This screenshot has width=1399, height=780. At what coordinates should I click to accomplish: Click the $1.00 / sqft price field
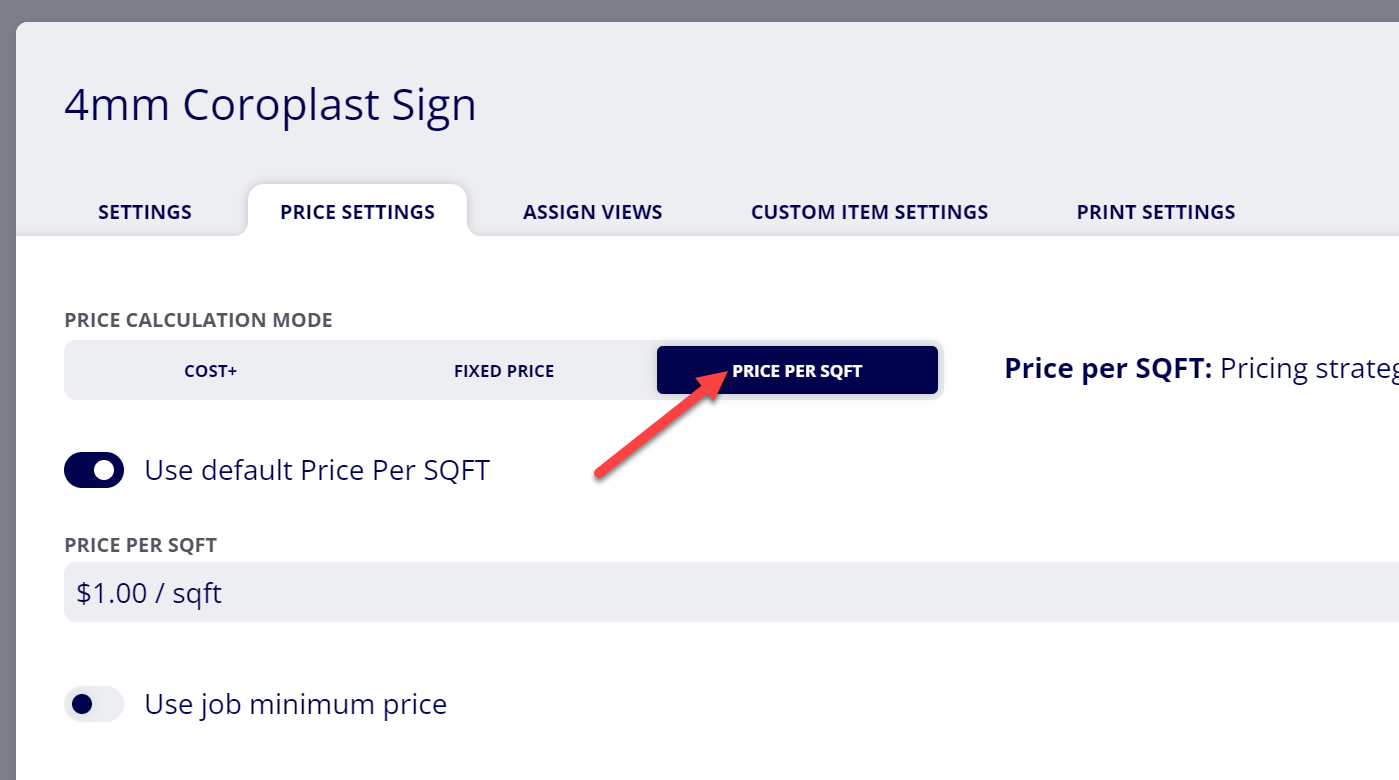pos(731,592)
